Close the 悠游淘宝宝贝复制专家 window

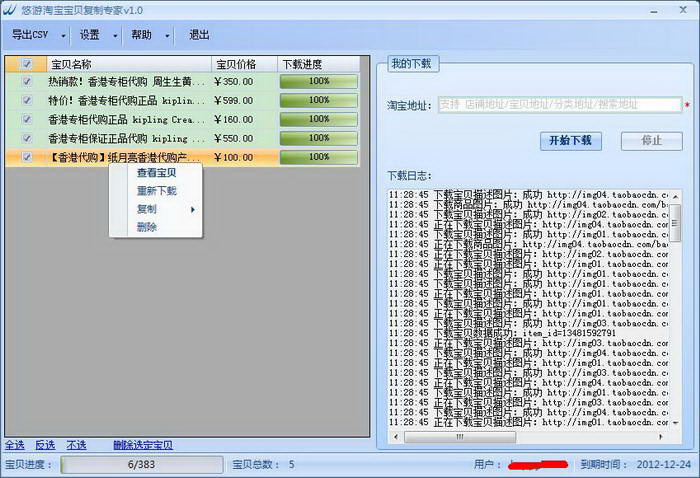click(x=683, y=9)
